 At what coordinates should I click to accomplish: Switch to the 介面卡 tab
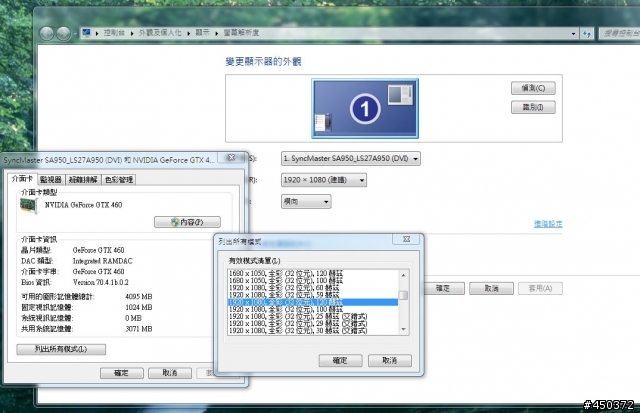click(x=22, y=179)
